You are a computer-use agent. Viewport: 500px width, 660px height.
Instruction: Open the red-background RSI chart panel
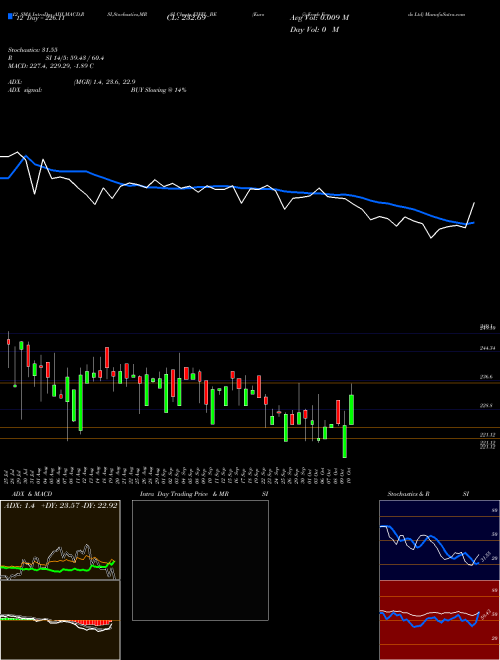pyautogui.click(x=439, y=620)
